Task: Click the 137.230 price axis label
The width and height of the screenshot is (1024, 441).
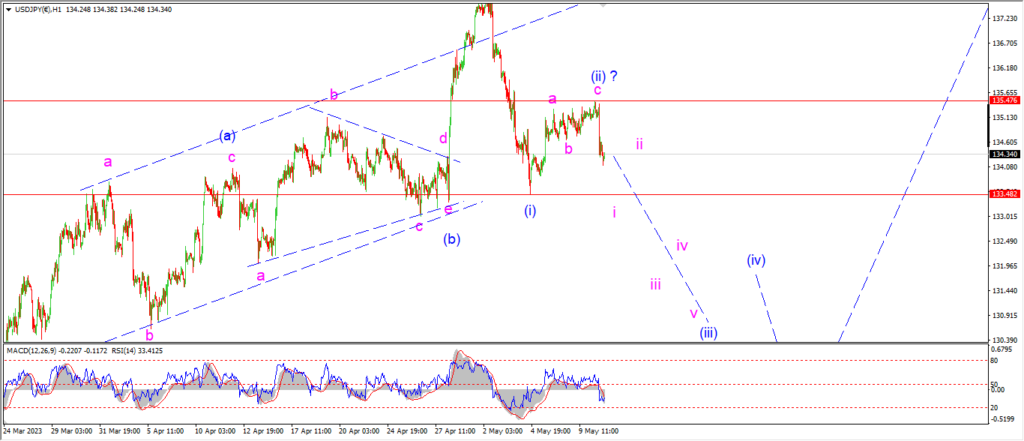Action: click(1002, 19)
